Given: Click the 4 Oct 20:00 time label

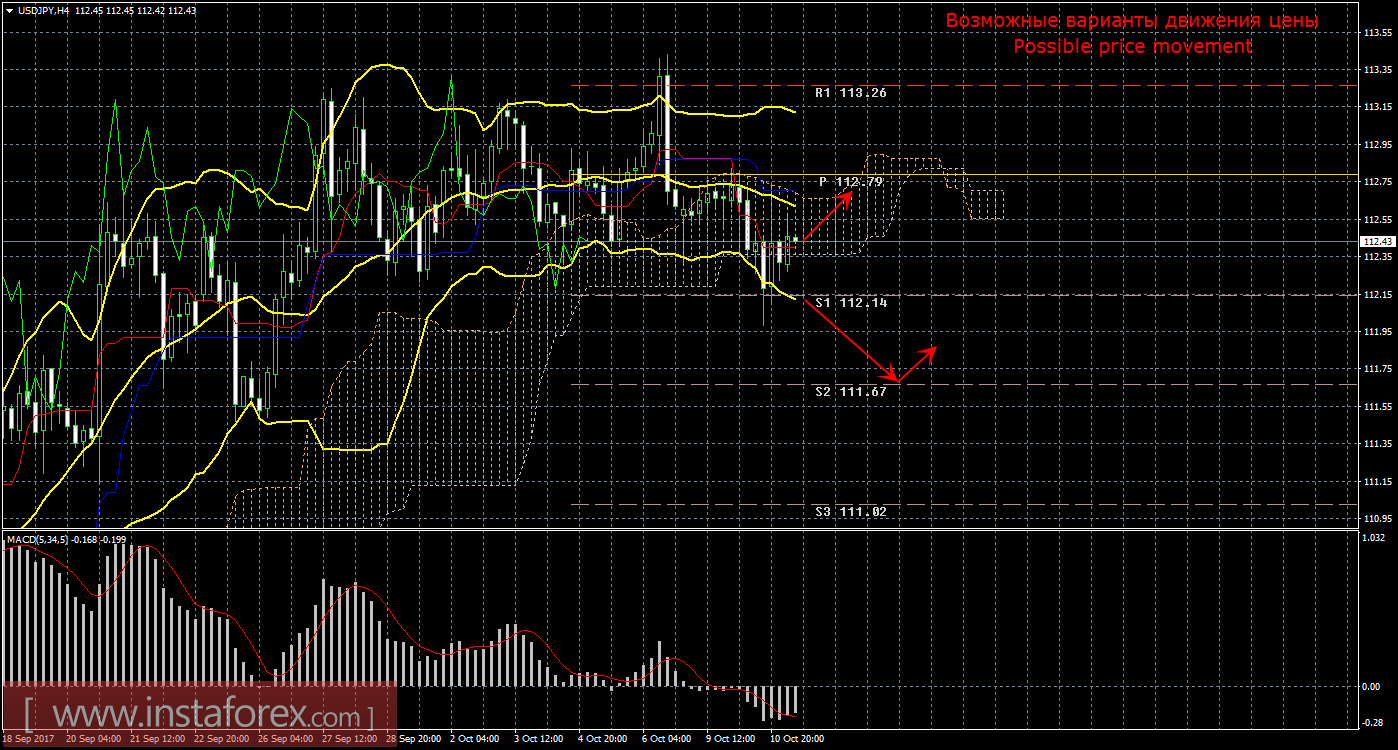Looking at the screenshot, I should pos(603,739).
